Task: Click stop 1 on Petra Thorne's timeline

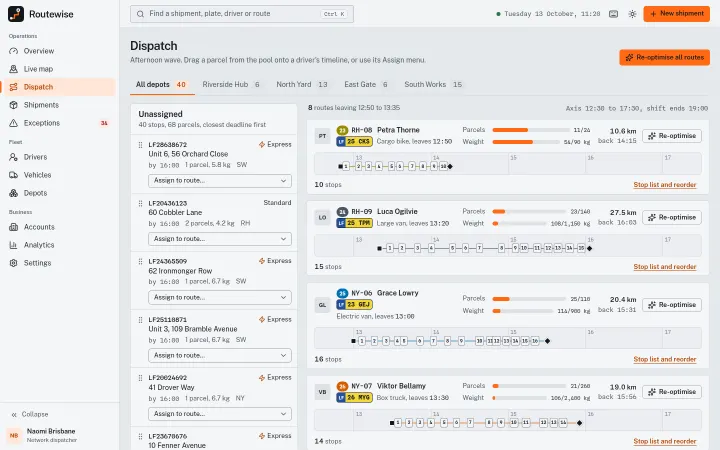Action: (346, 167)
